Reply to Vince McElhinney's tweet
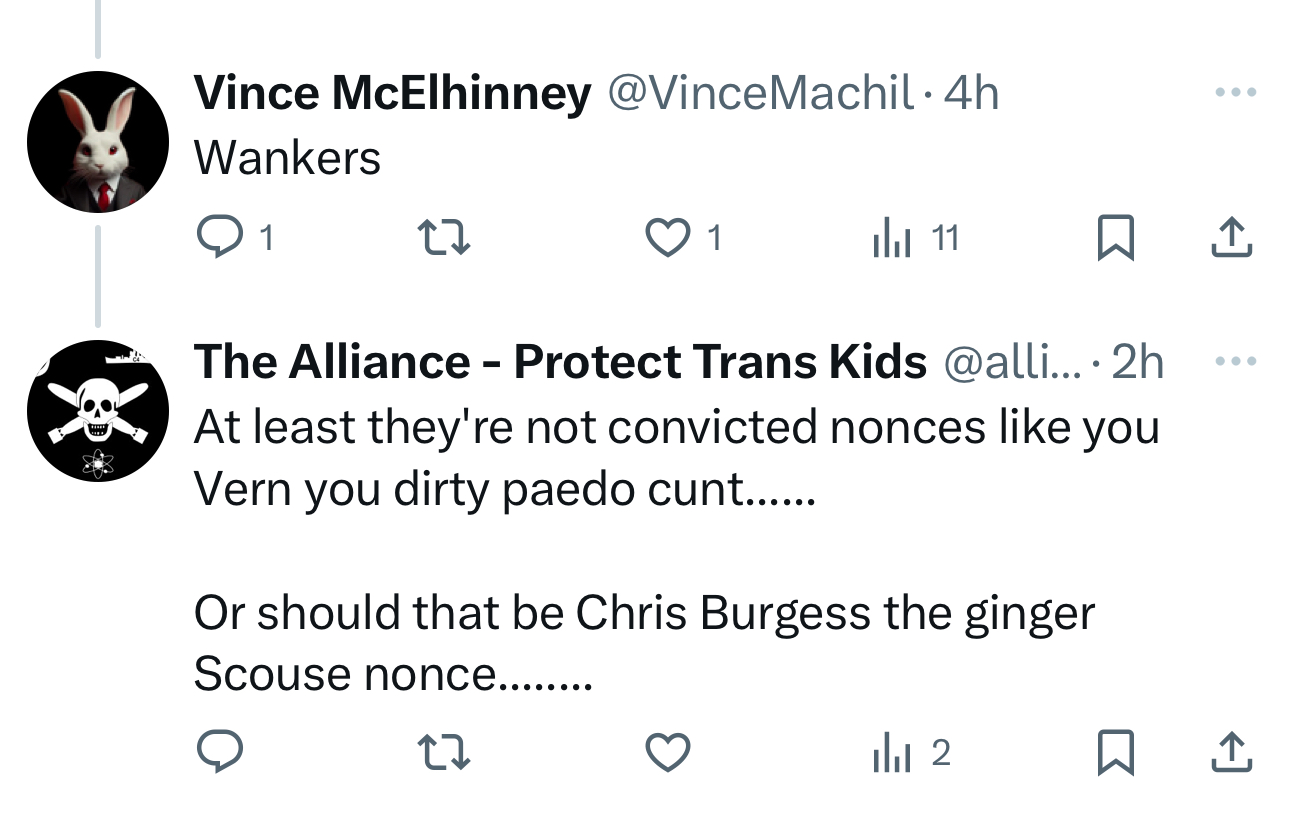Image resolution: width=1290 pixels, height=813 pixels. click(214, 238)
